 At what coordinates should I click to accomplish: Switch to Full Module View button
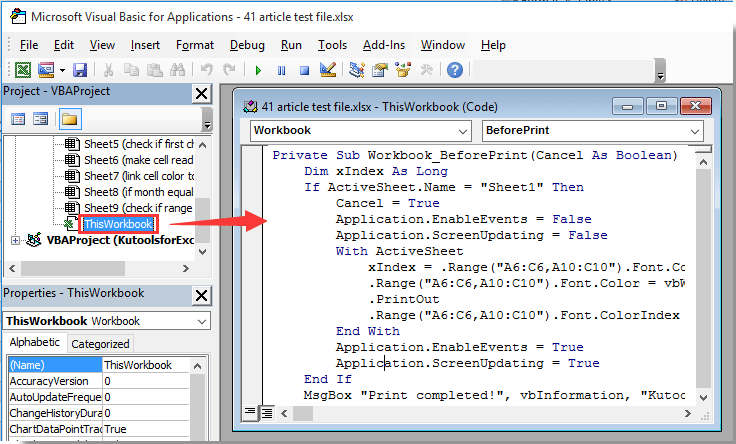point(266,412)
